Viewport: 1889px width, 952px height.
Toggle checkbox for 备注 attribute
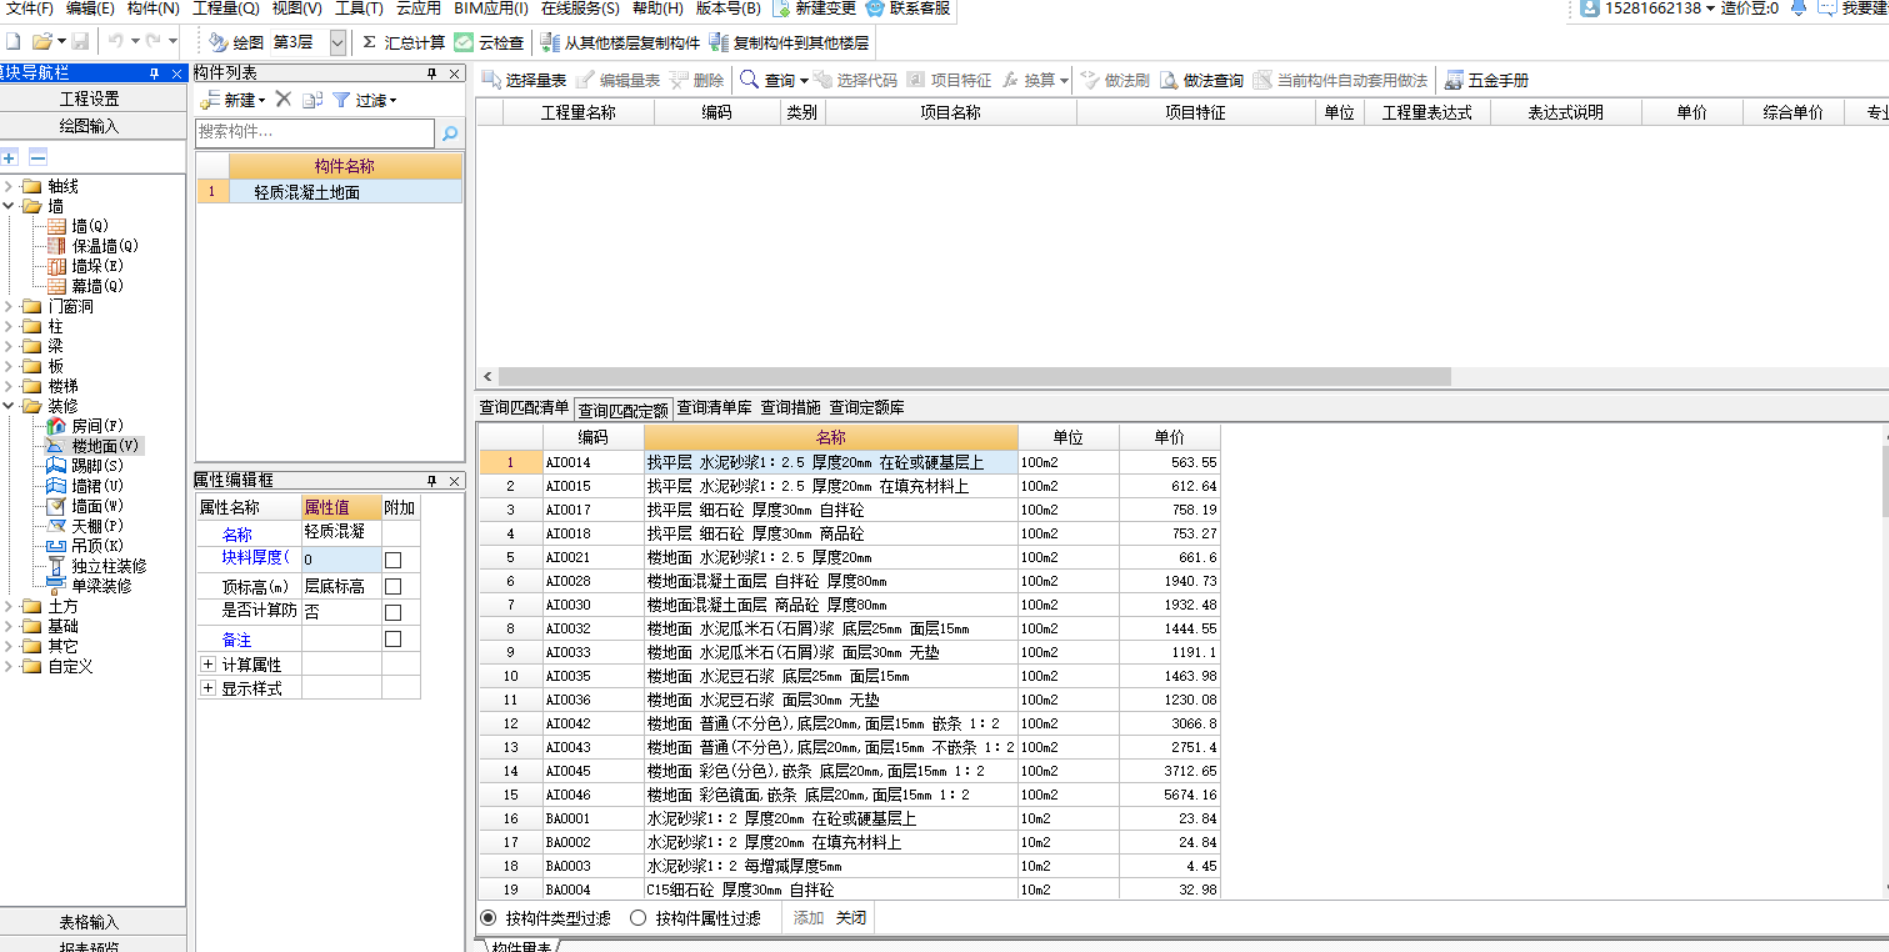pos(393,639)
